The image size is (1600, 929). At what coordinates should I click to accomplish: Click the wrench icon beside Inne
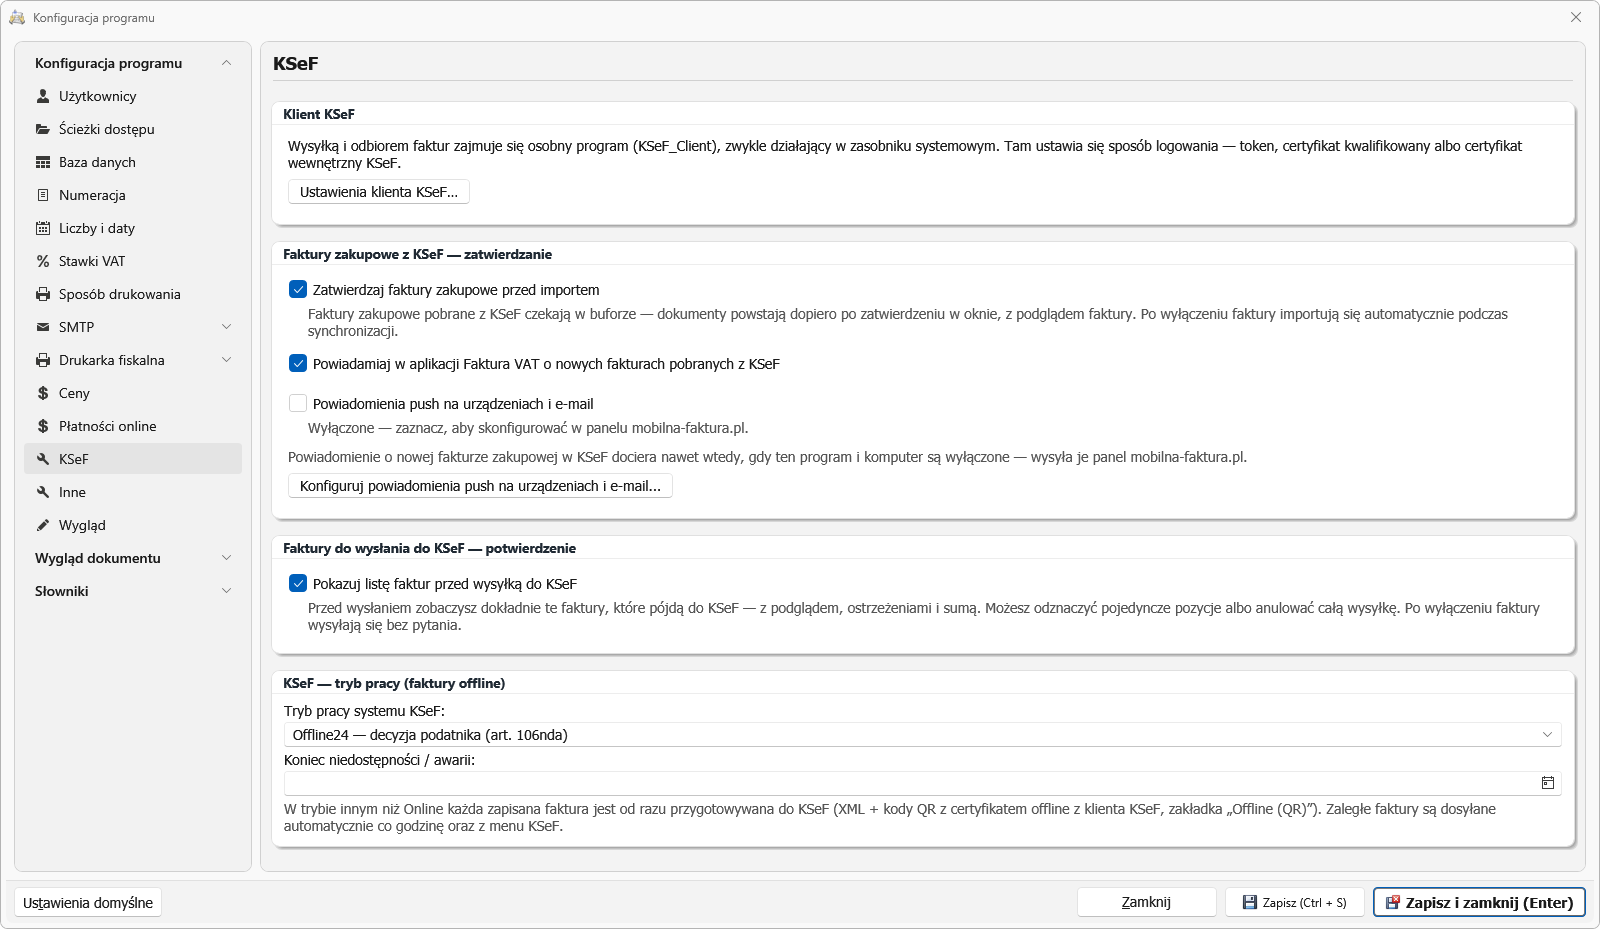[43, 492]
